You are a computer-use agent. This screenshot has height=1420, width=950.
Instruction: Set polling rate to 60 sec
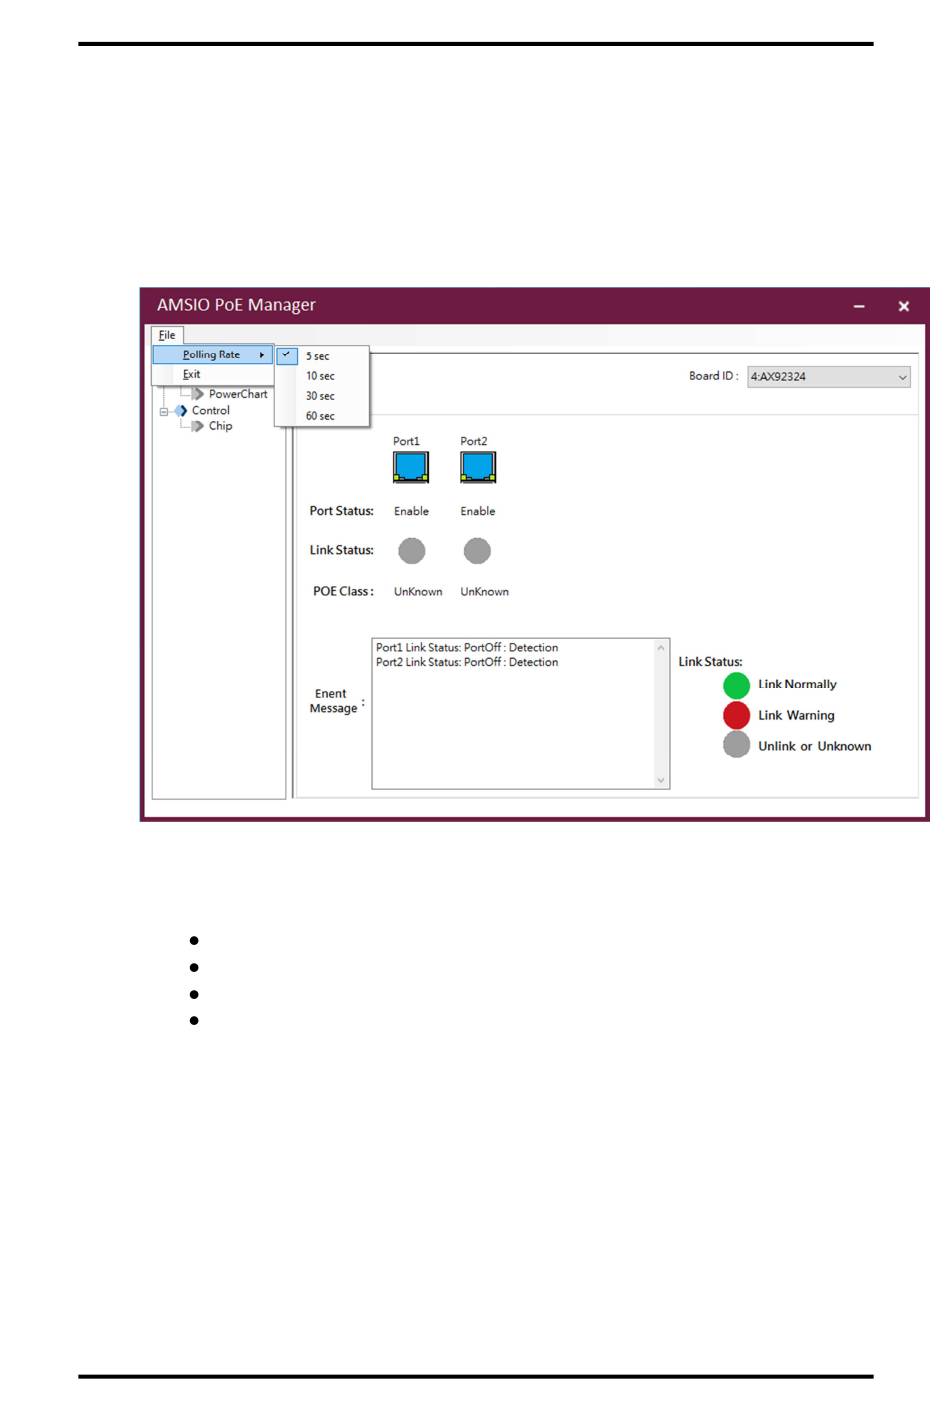coord(322,416)
